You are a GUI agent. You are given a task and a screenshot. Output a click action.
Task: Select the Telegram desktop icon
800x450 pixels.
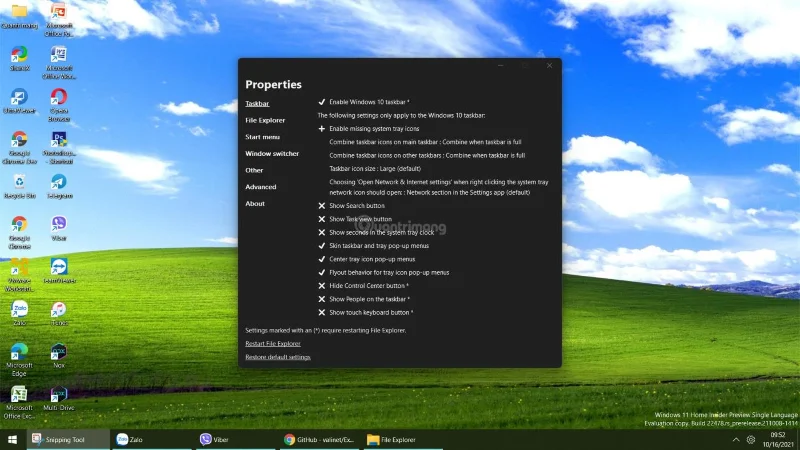pyautogui.click(x=59, y=186)
